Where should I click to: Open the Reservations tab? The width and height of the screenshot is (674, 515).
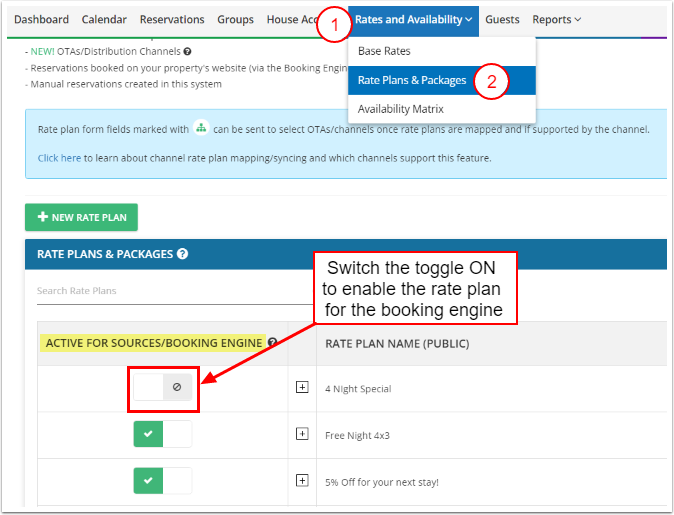pos(172,20)
